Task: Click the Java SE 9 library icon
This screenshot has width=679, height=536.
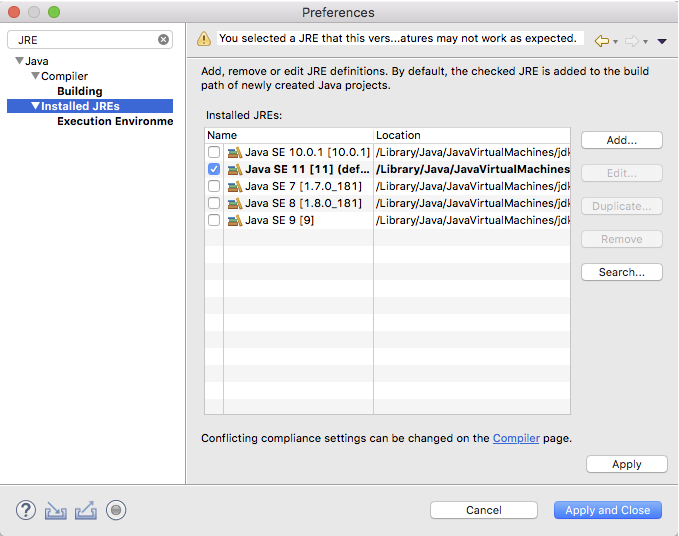Action: (235, 220)
